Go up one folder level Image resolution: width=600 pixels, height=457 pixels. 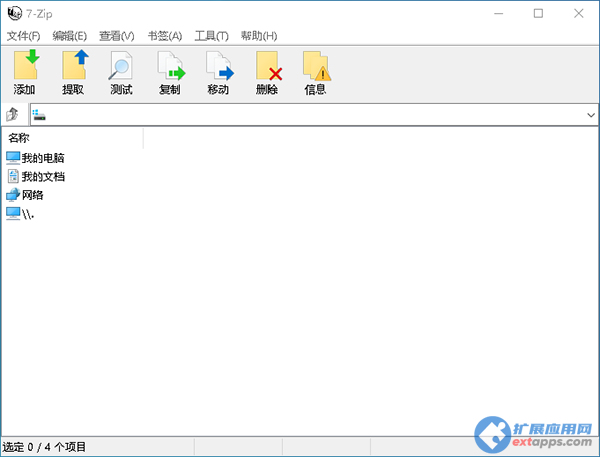tap(13, 114)
